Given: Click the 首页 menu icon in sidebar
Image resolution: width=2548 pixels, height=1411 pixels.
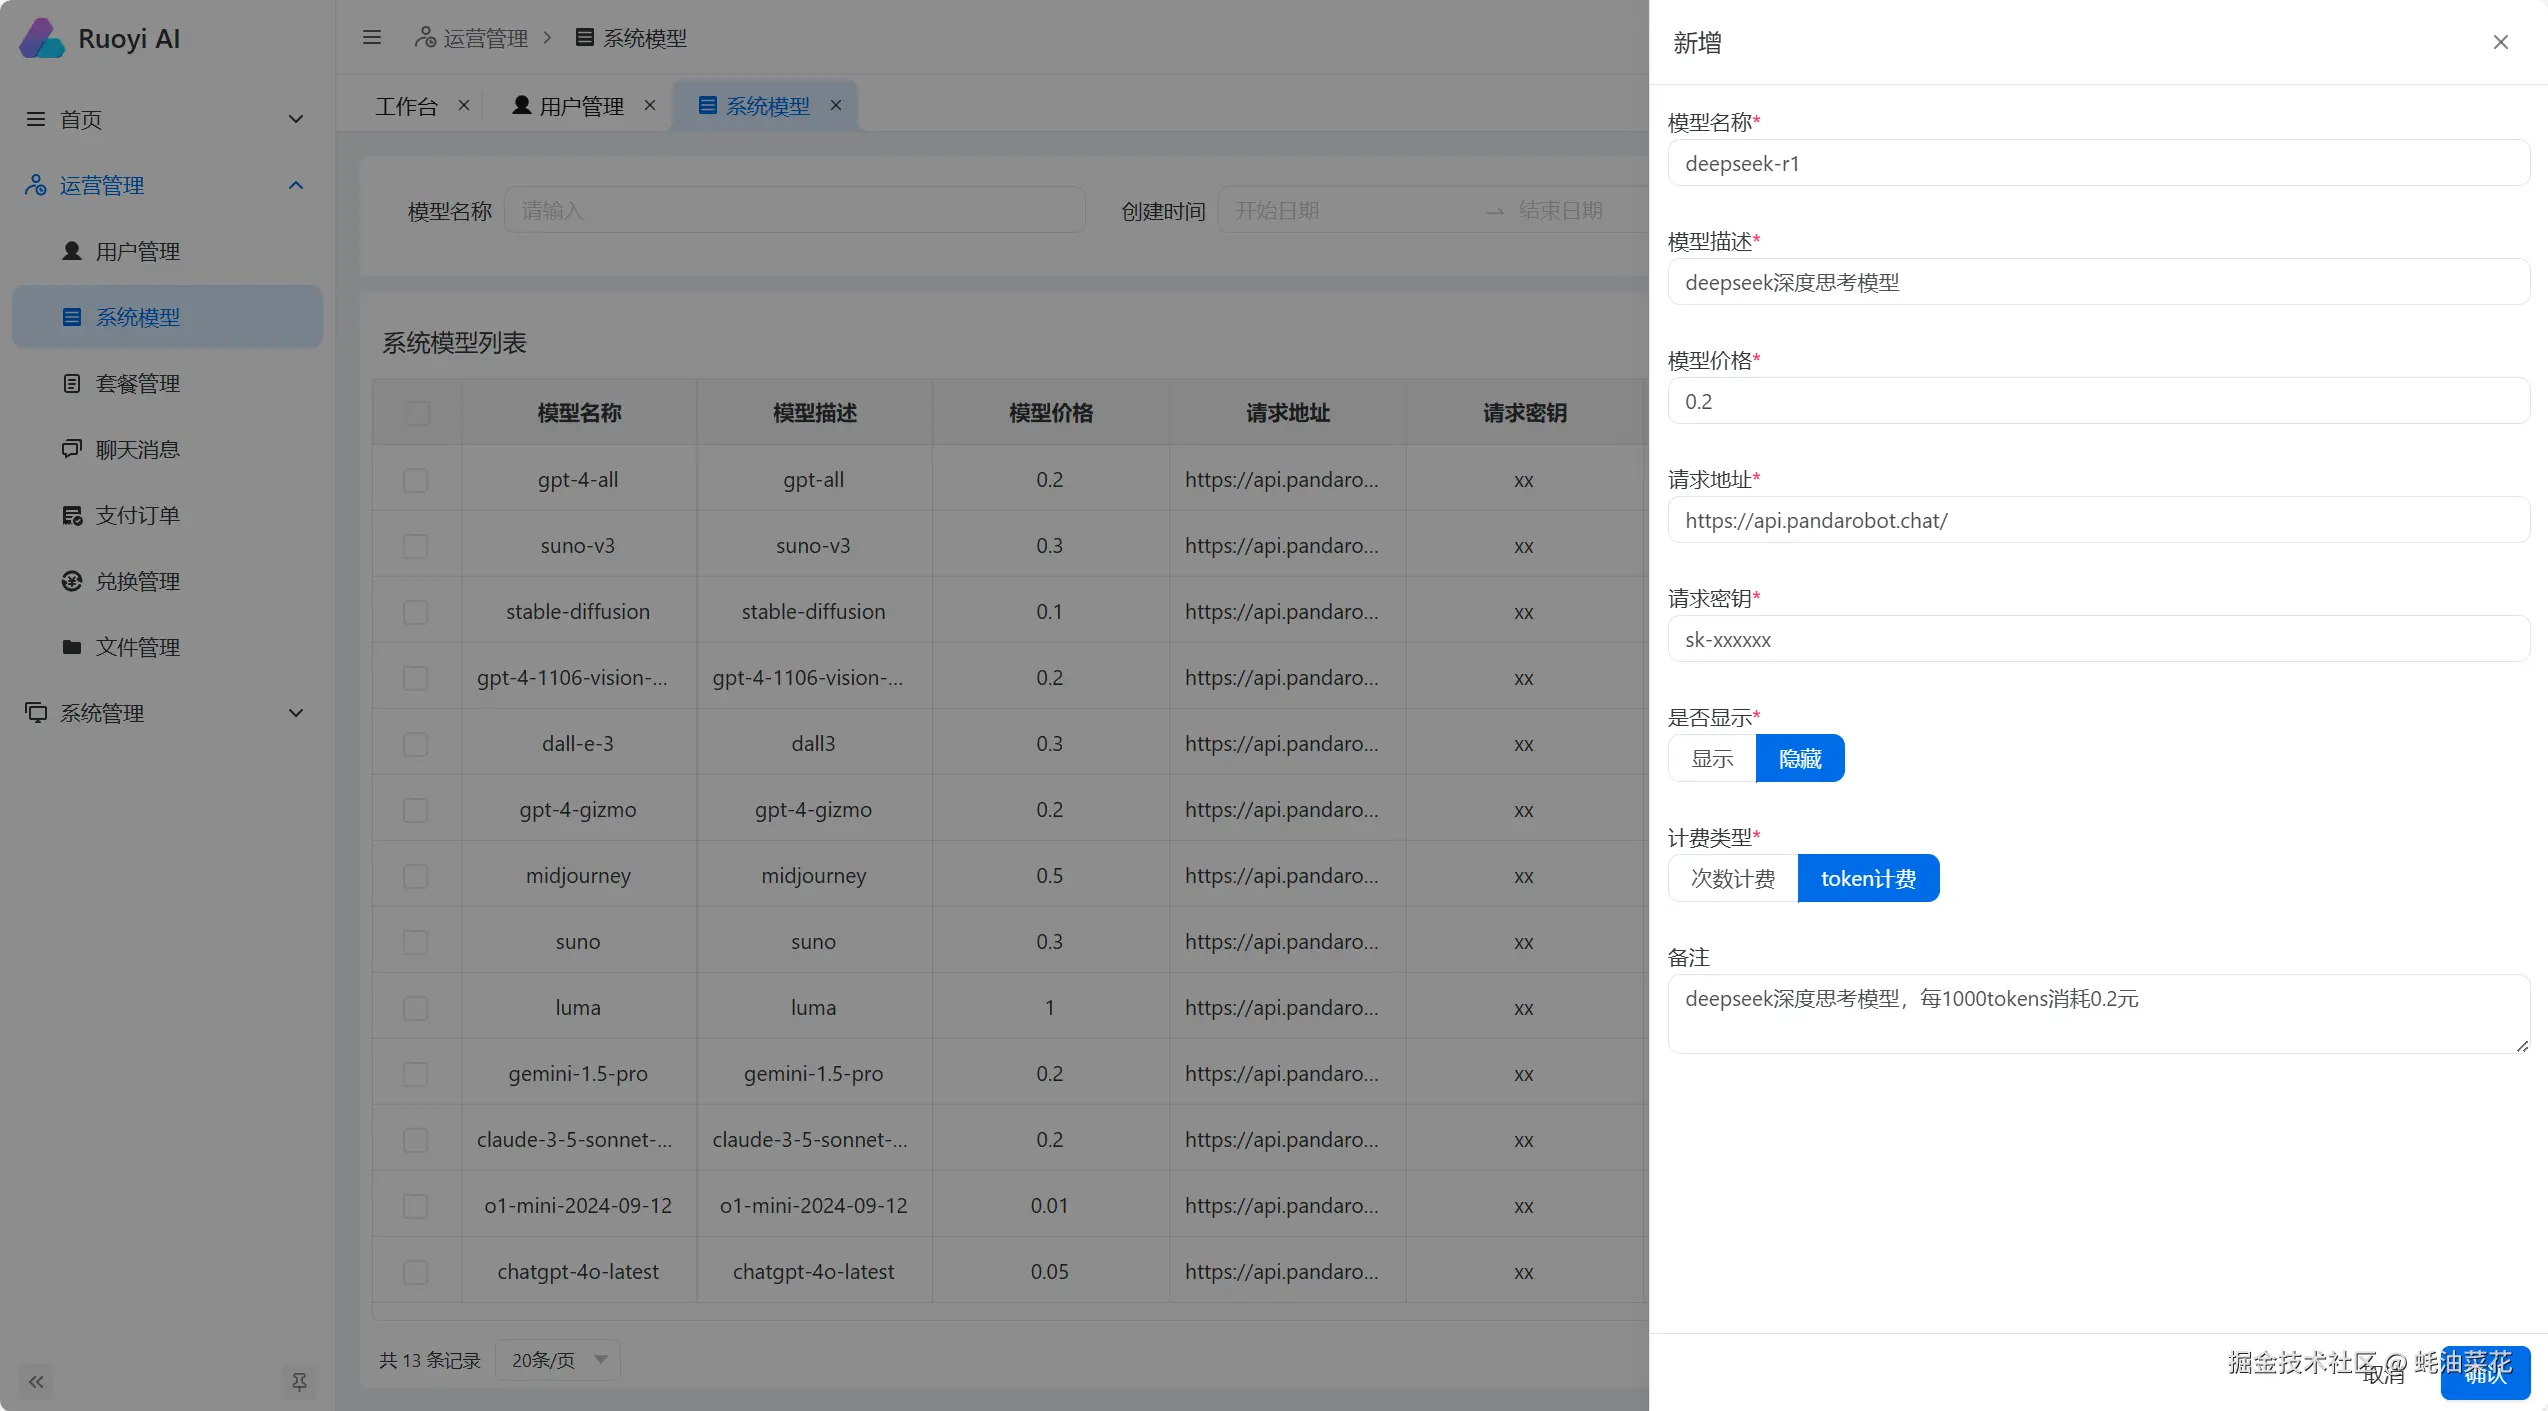Looking at the screenshot, I should point(36,119).
